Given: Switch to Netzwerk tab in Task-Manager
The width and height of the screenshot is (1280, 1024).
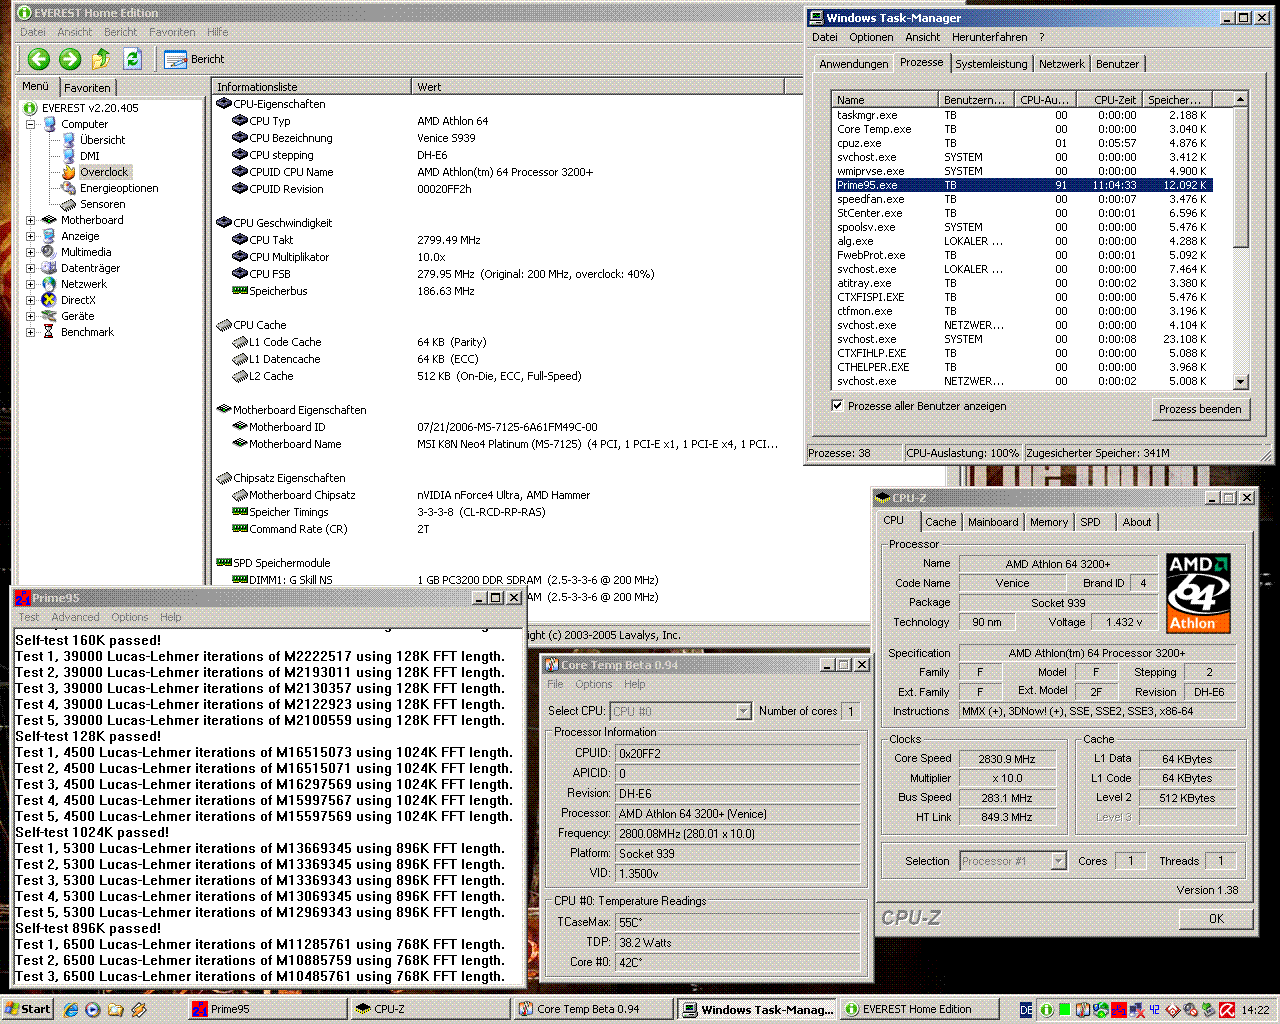Looking at the screenshot, I should 1061,64.
